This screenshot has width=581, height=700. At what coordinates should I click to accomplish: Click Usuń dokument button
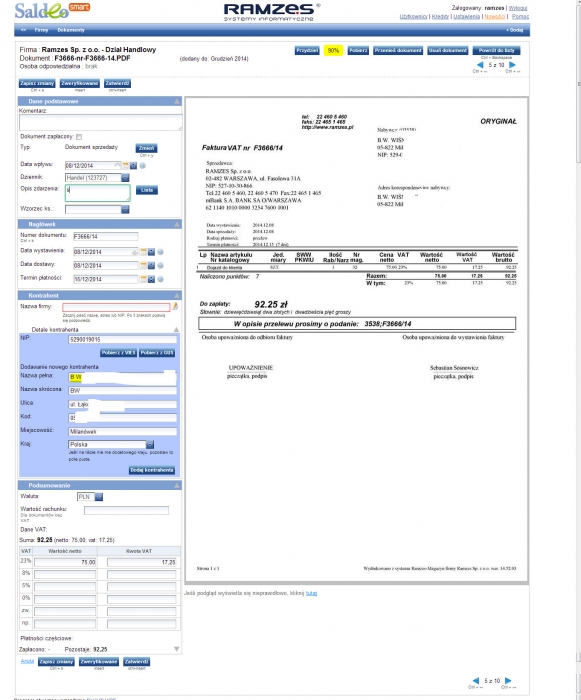(x=447, y=50)
